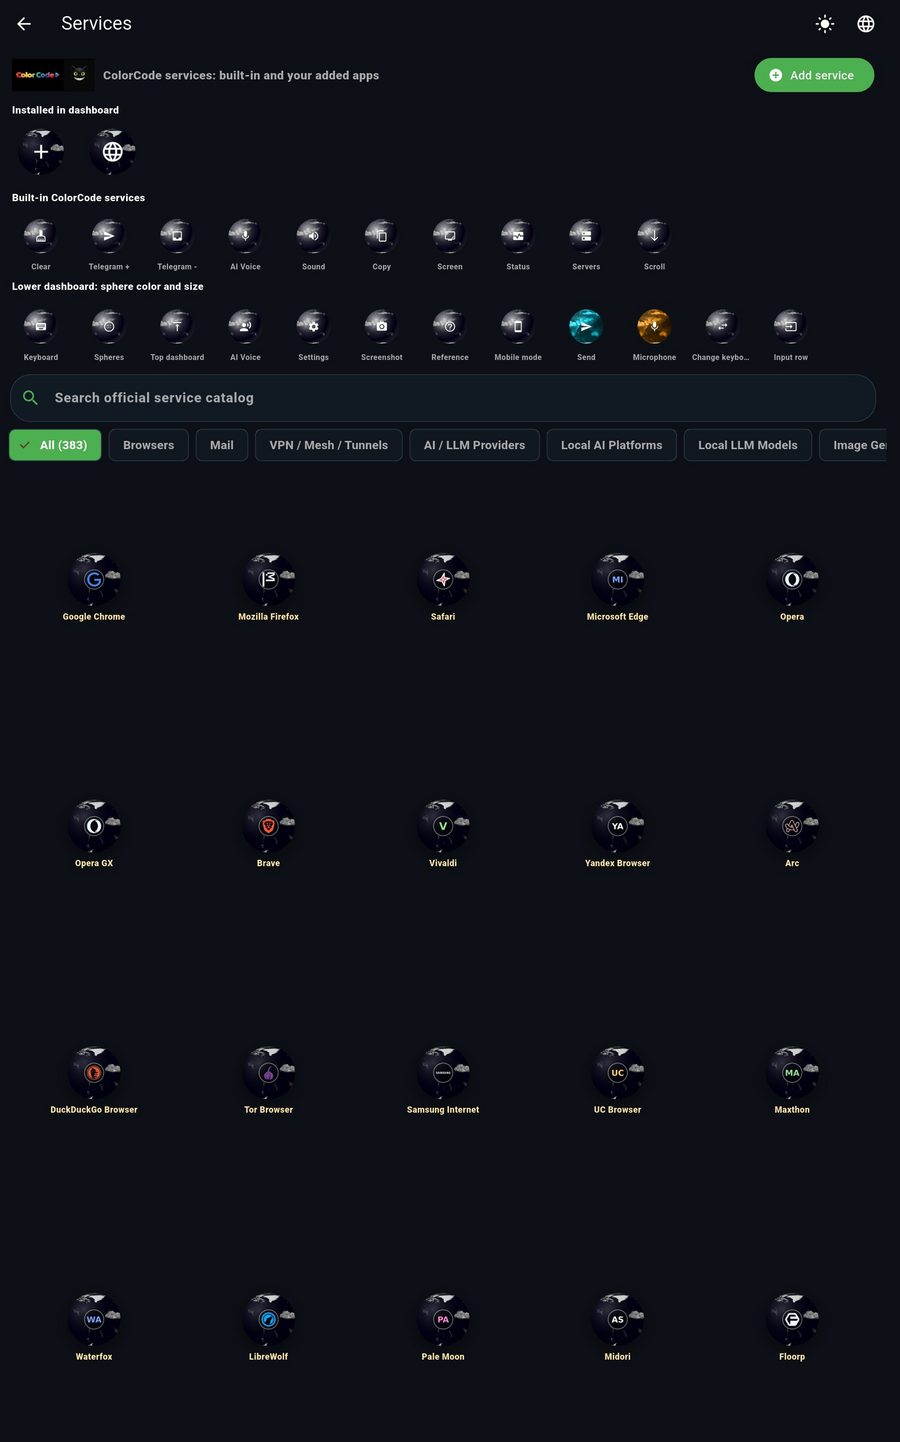This screenshot has width=900, height=1442.
Task: Select the All (383) filter chip
Action: pos(55,445)
